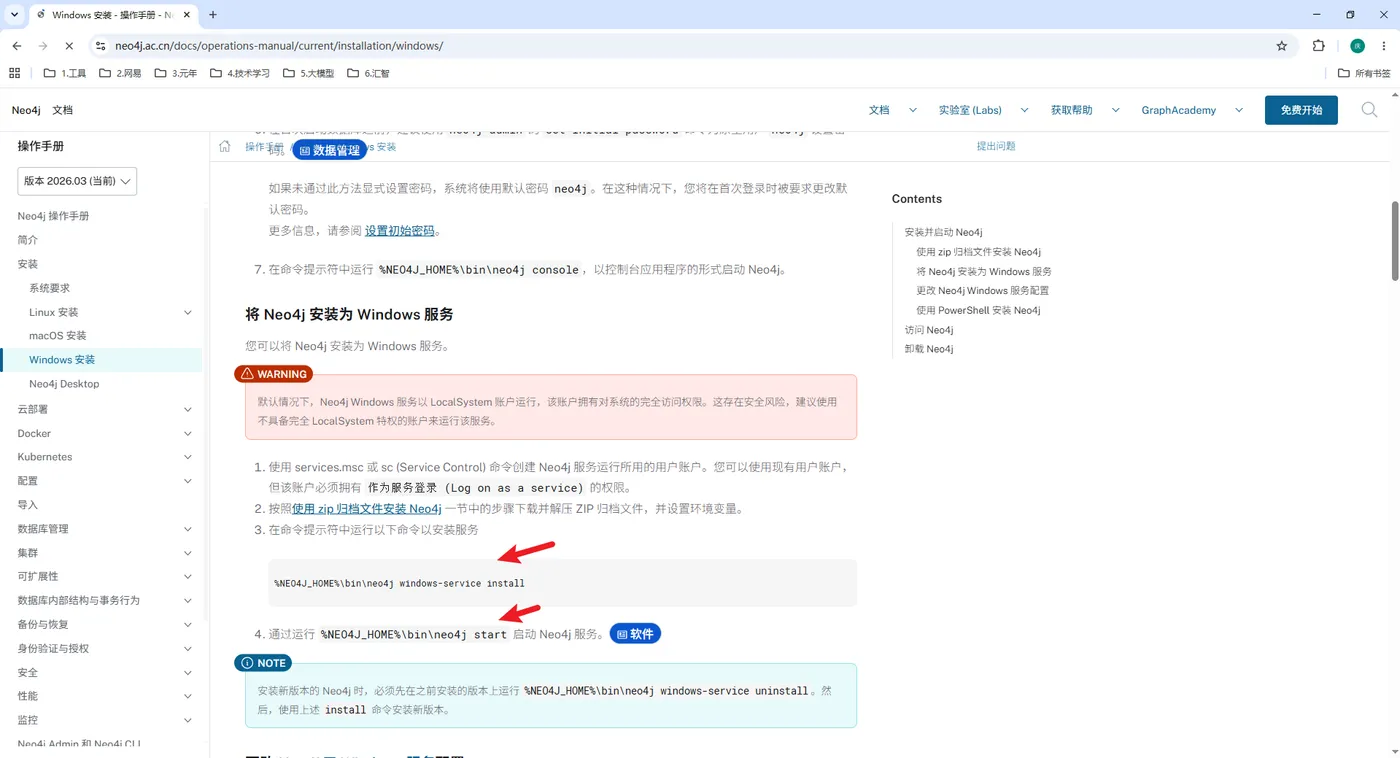Screen dimensions: 1400x758
Task: Click the browser address bar URL
Action: pos(279,46)
